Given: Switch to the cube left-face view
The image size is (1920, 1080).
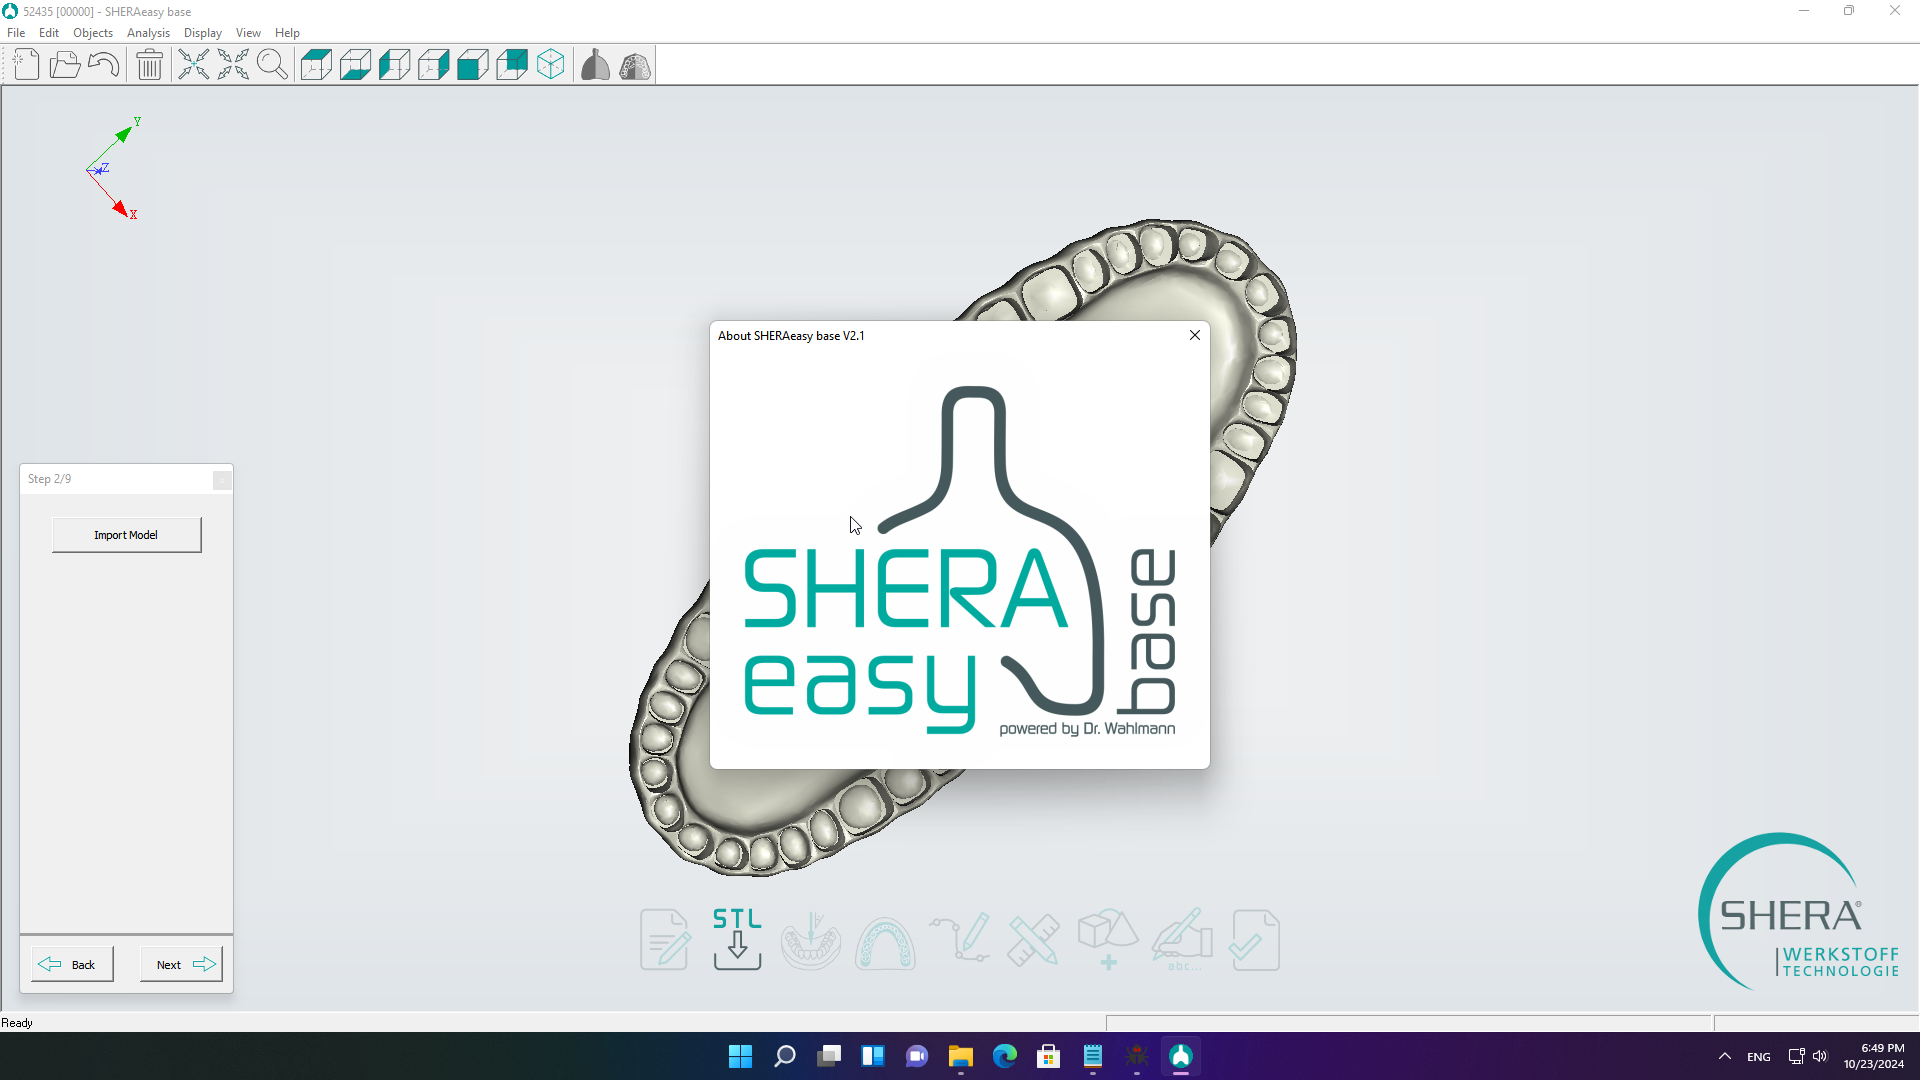Looking at the screenshot, I should point(394,65).
